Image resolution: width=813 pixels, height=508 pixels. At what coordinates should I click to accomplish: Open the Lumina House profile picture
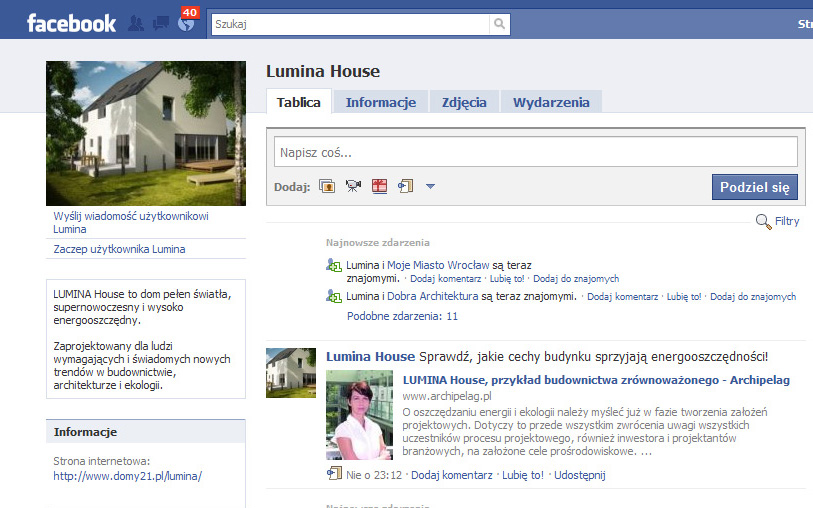click(146, 133)
